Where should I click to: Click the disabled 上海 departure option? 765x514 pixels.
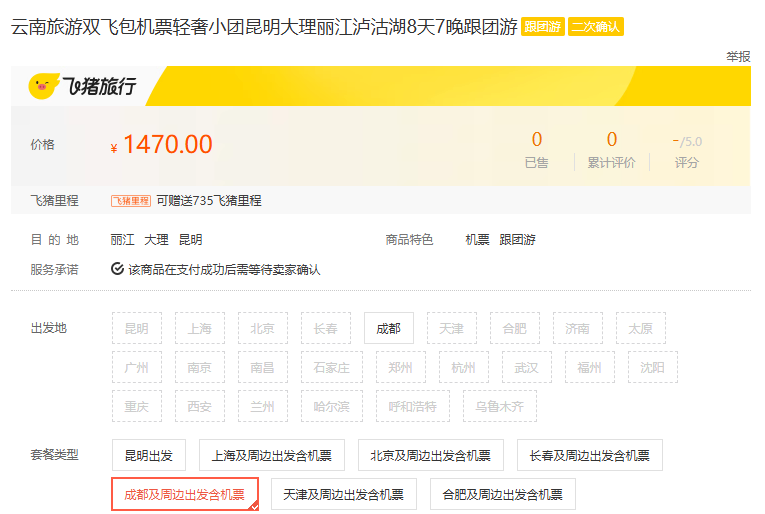[x=199, y=328]
